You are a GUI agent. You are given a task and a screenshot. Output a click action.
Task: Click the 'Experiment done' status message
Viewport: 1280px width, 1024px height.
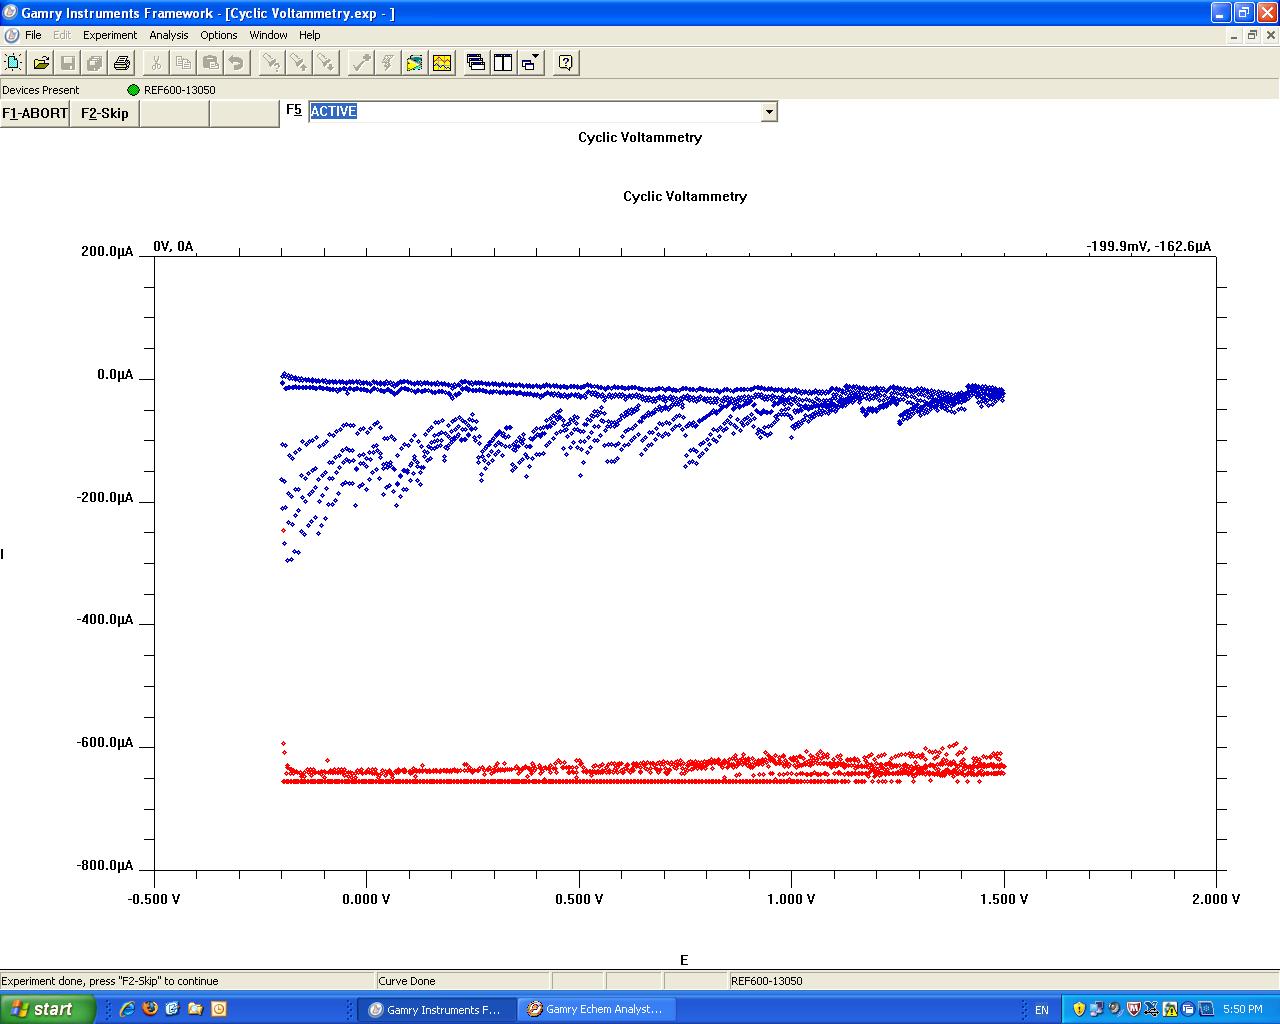pyautogui.click(x=110, y=981)
